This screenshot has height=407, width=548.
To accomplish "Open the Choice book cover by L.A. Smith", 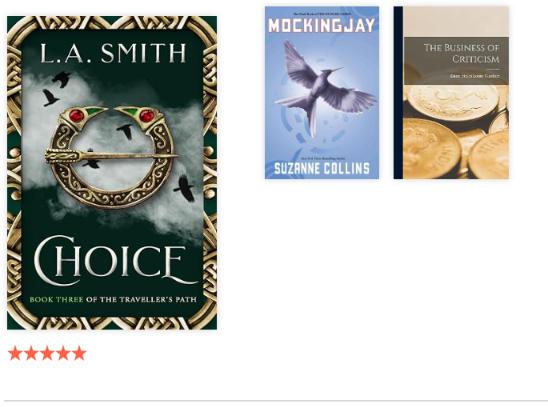I will 112,173.
